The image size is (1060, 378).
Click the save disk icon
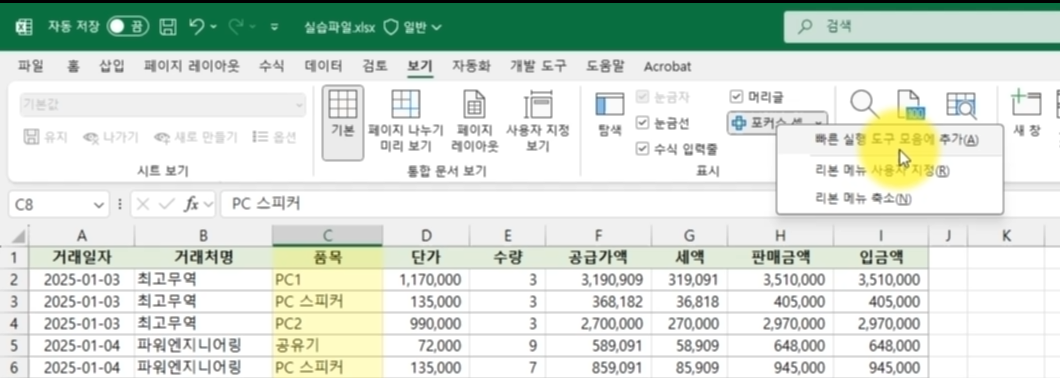168,27
